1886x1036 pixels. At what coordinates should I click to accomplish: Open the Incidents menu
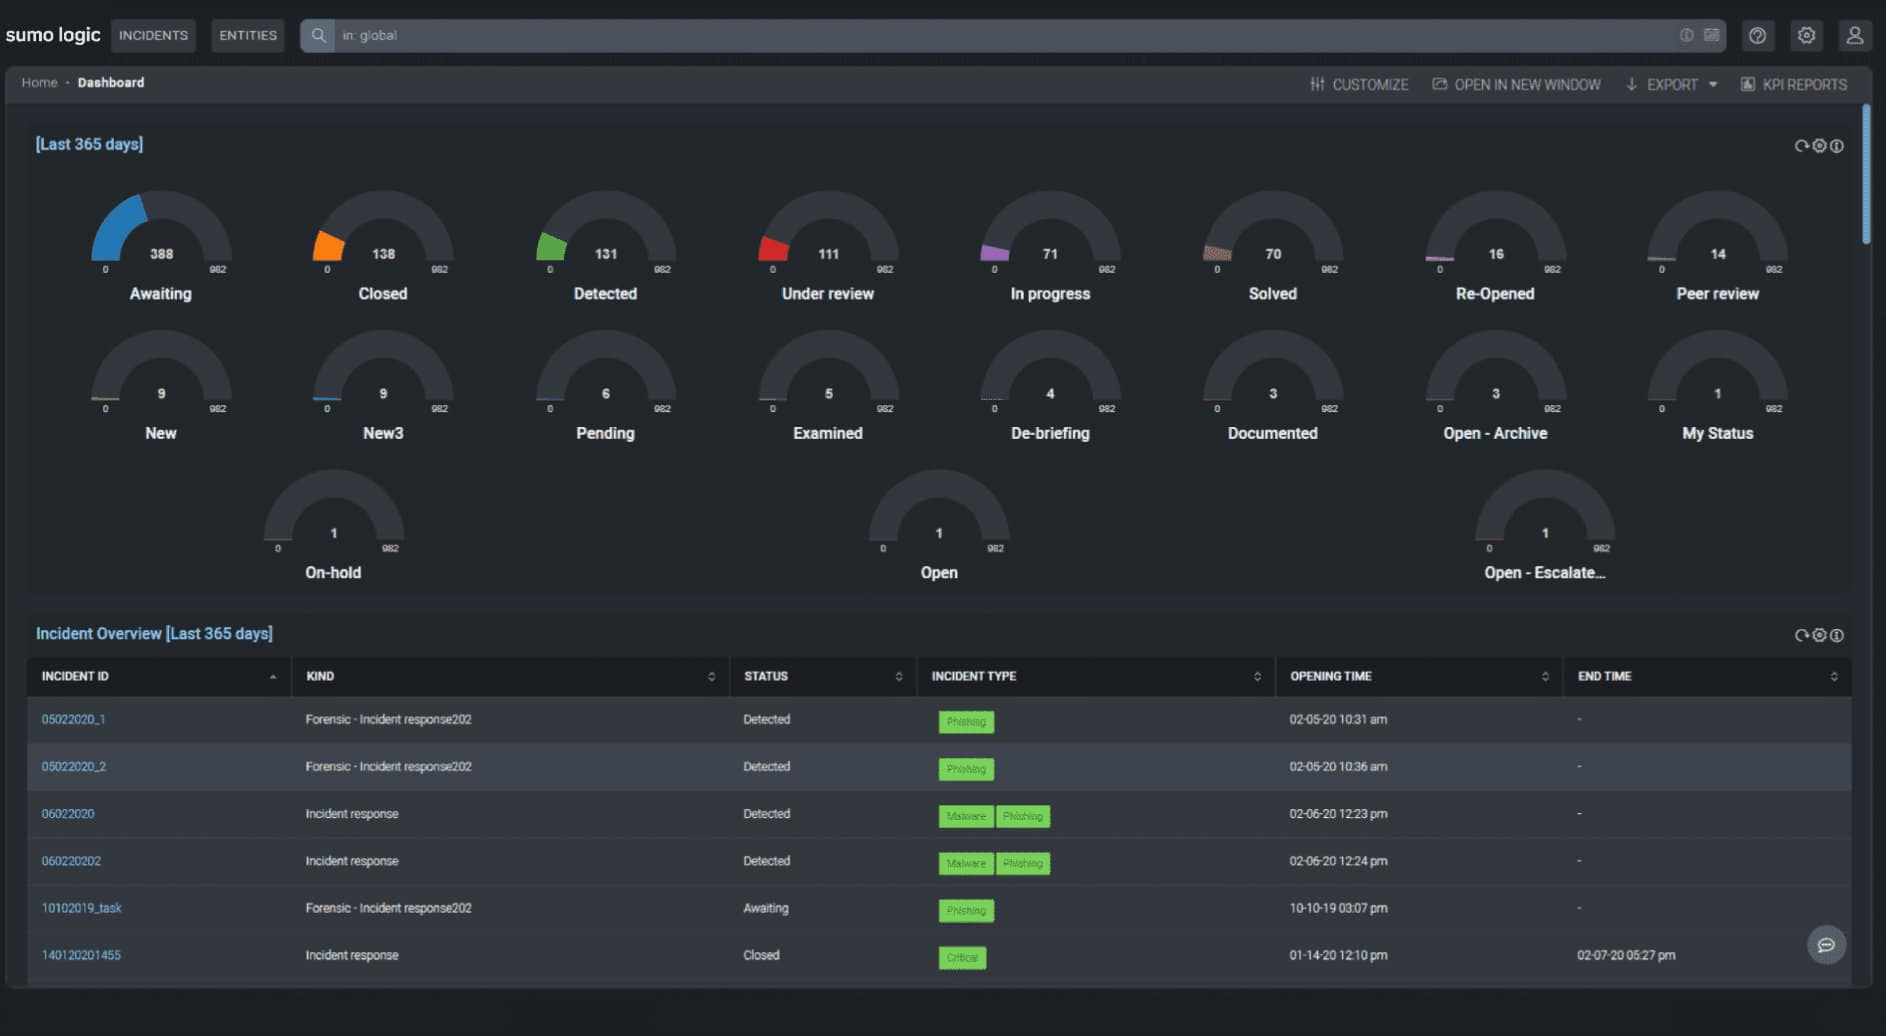[x=153, y=35]
